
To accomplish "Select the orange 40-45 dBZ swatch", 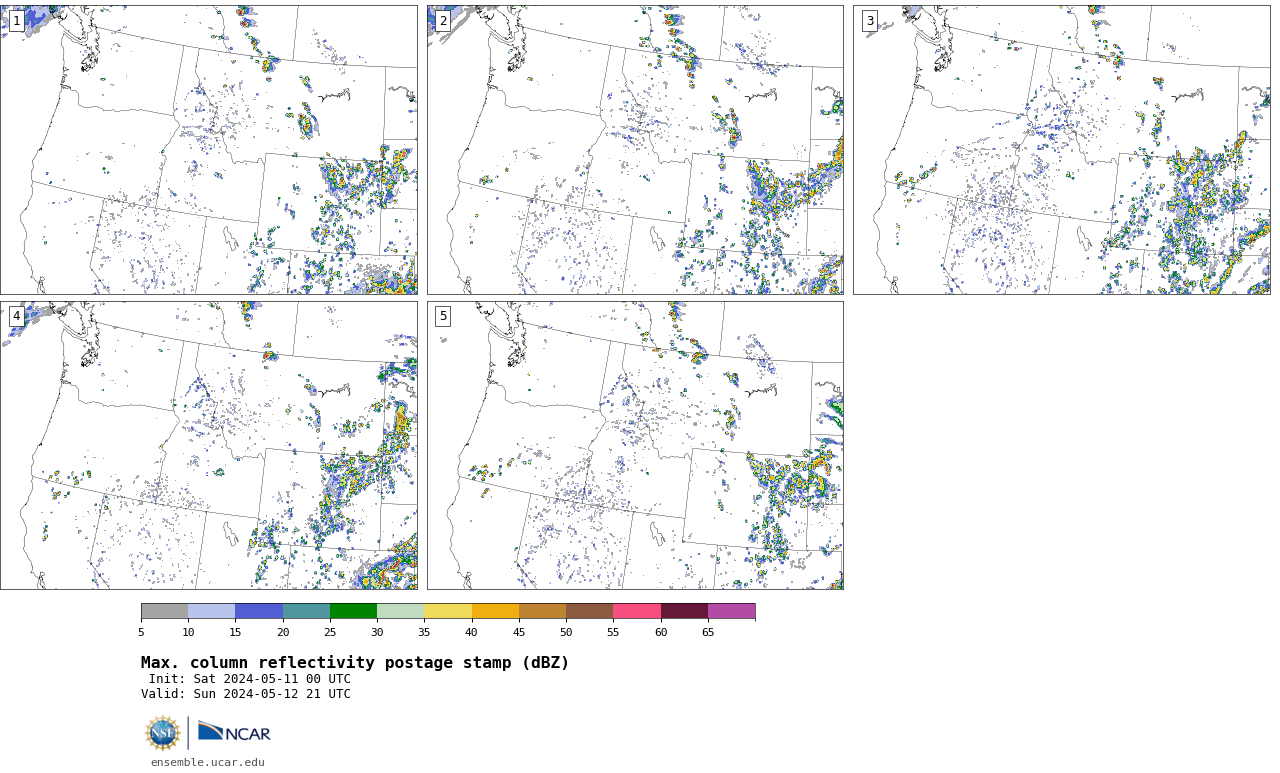I will (x=495, y=611).
